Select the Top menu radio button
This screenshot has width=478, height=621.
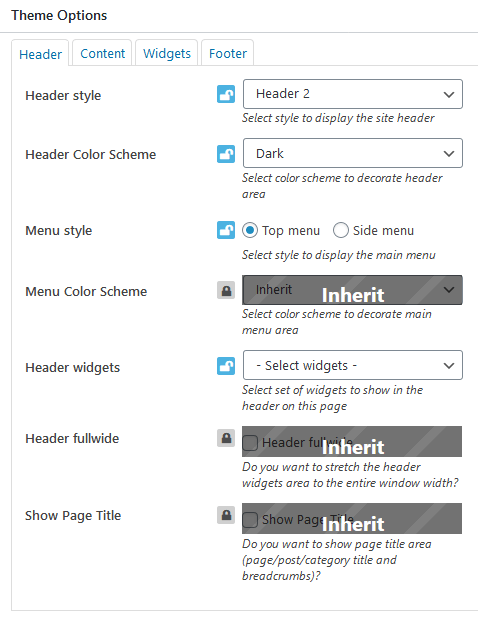250,230
